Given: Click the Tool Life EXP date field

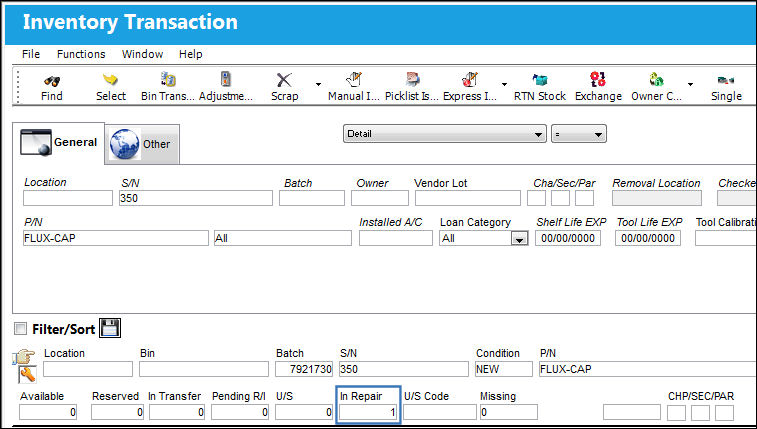Looking at the screenshot, I should click(x=648, y=238).
